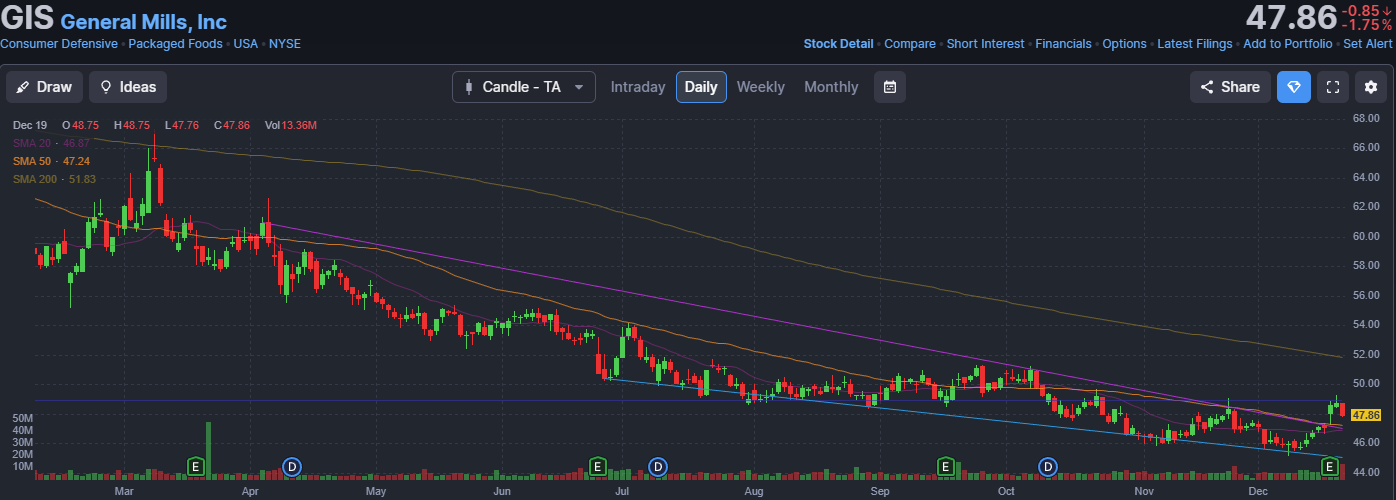Switch to Intraday timeframe
This screenshot has width=1396, height=500.
click(638, 87)
